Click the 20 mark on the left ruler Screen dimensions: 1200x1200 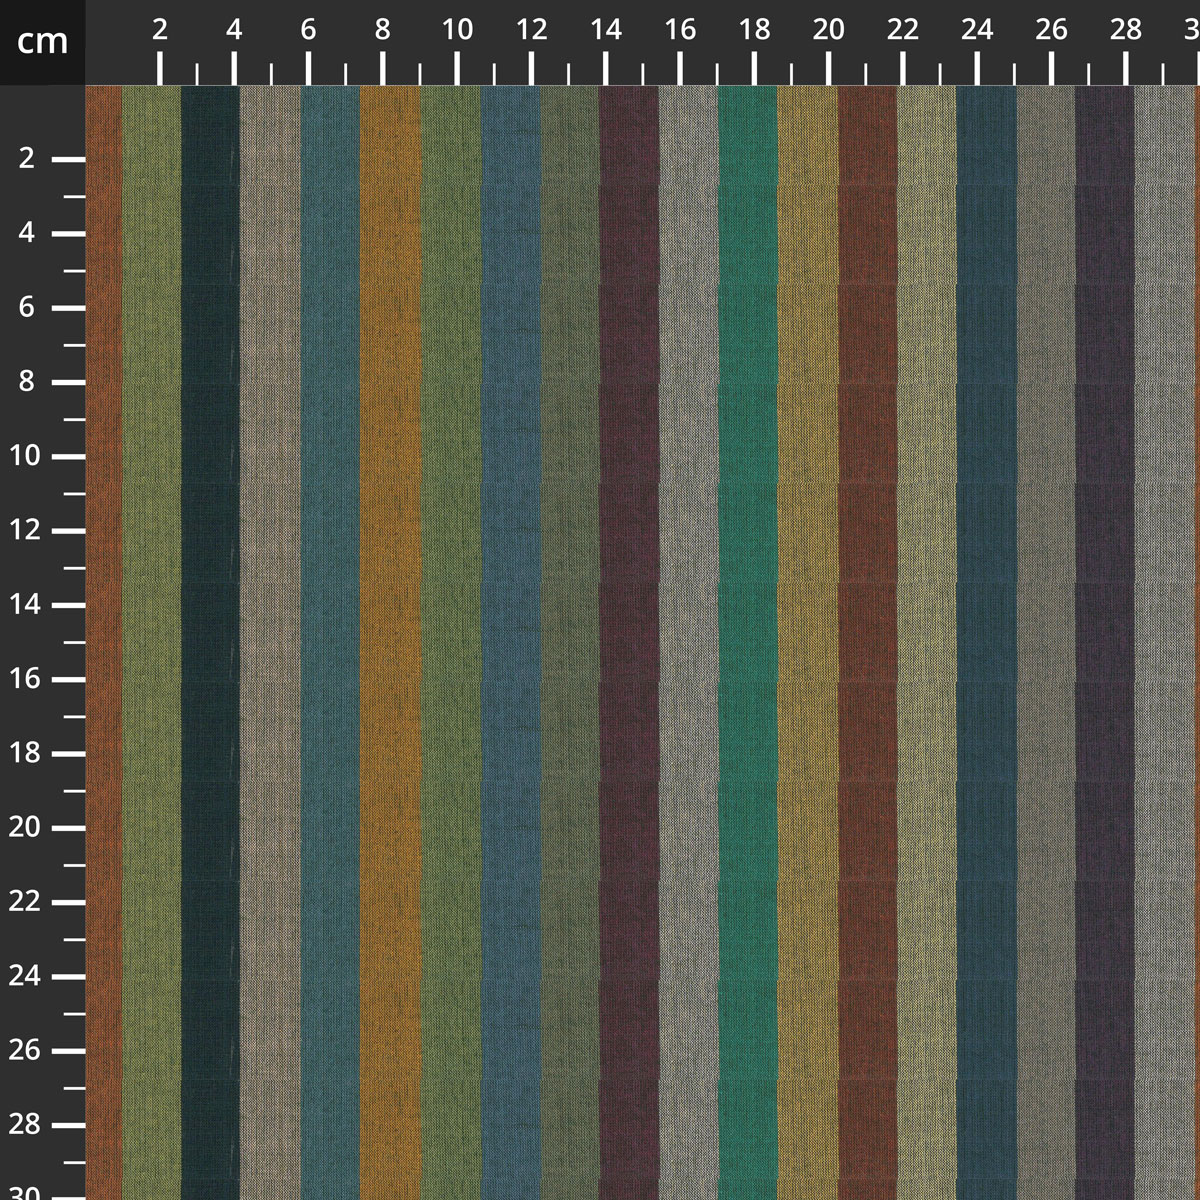click(27, 827)
